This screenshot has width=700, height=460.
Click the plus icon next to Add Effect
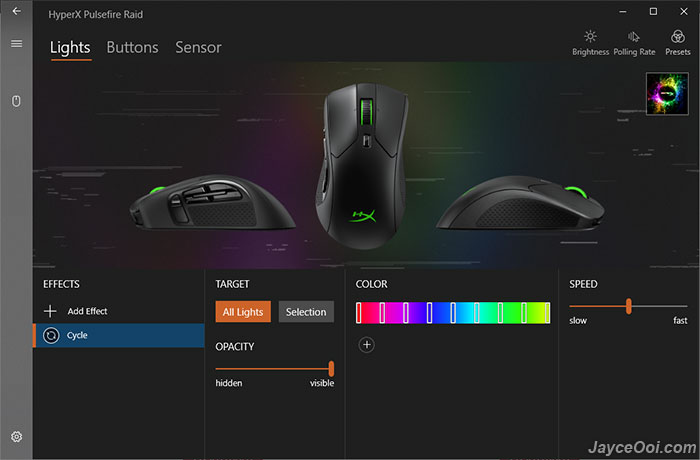(50, 311)
